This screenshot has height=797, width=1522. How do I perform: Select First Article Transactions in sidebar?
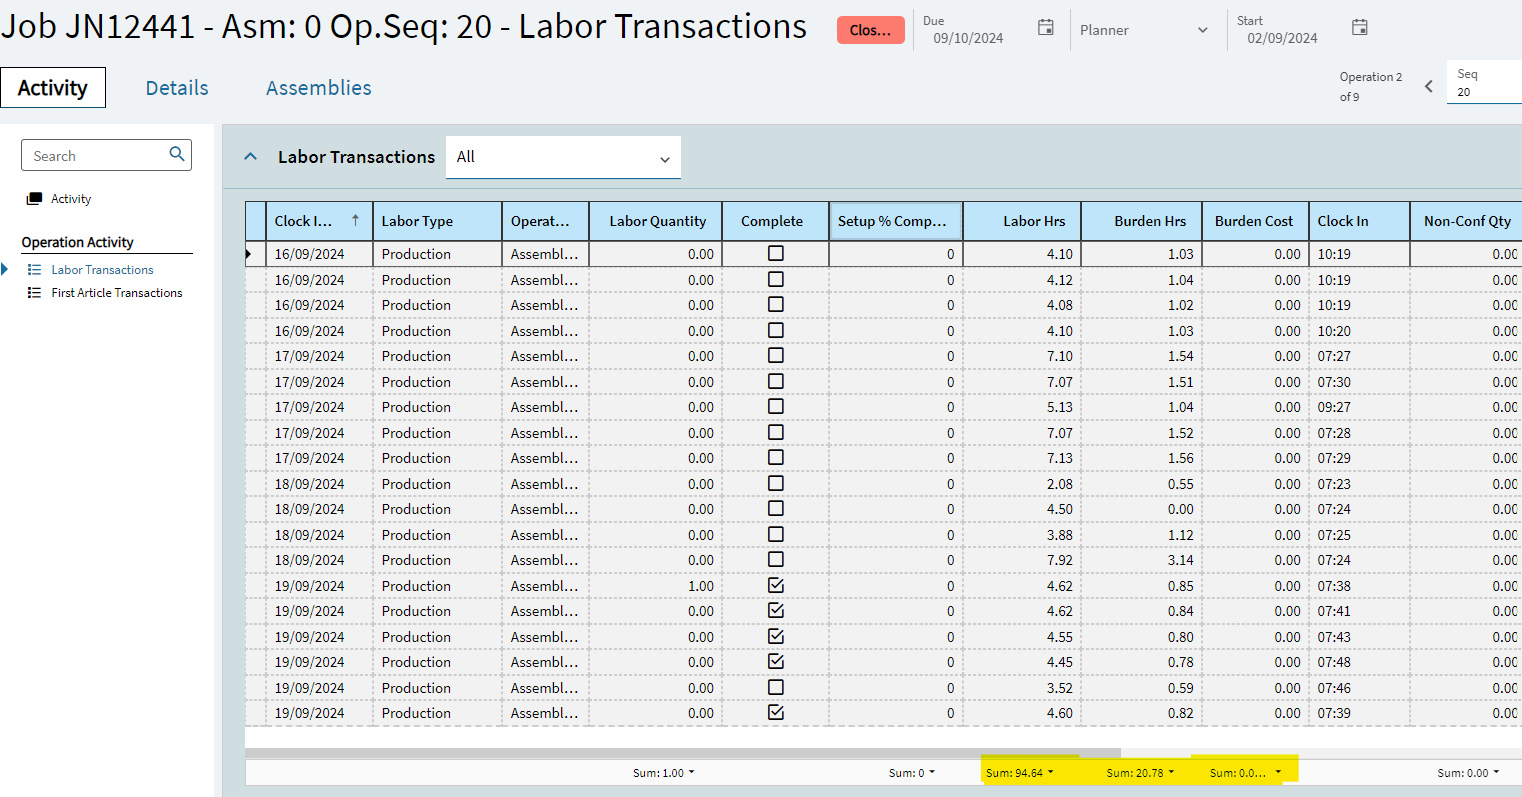[117, 293]
